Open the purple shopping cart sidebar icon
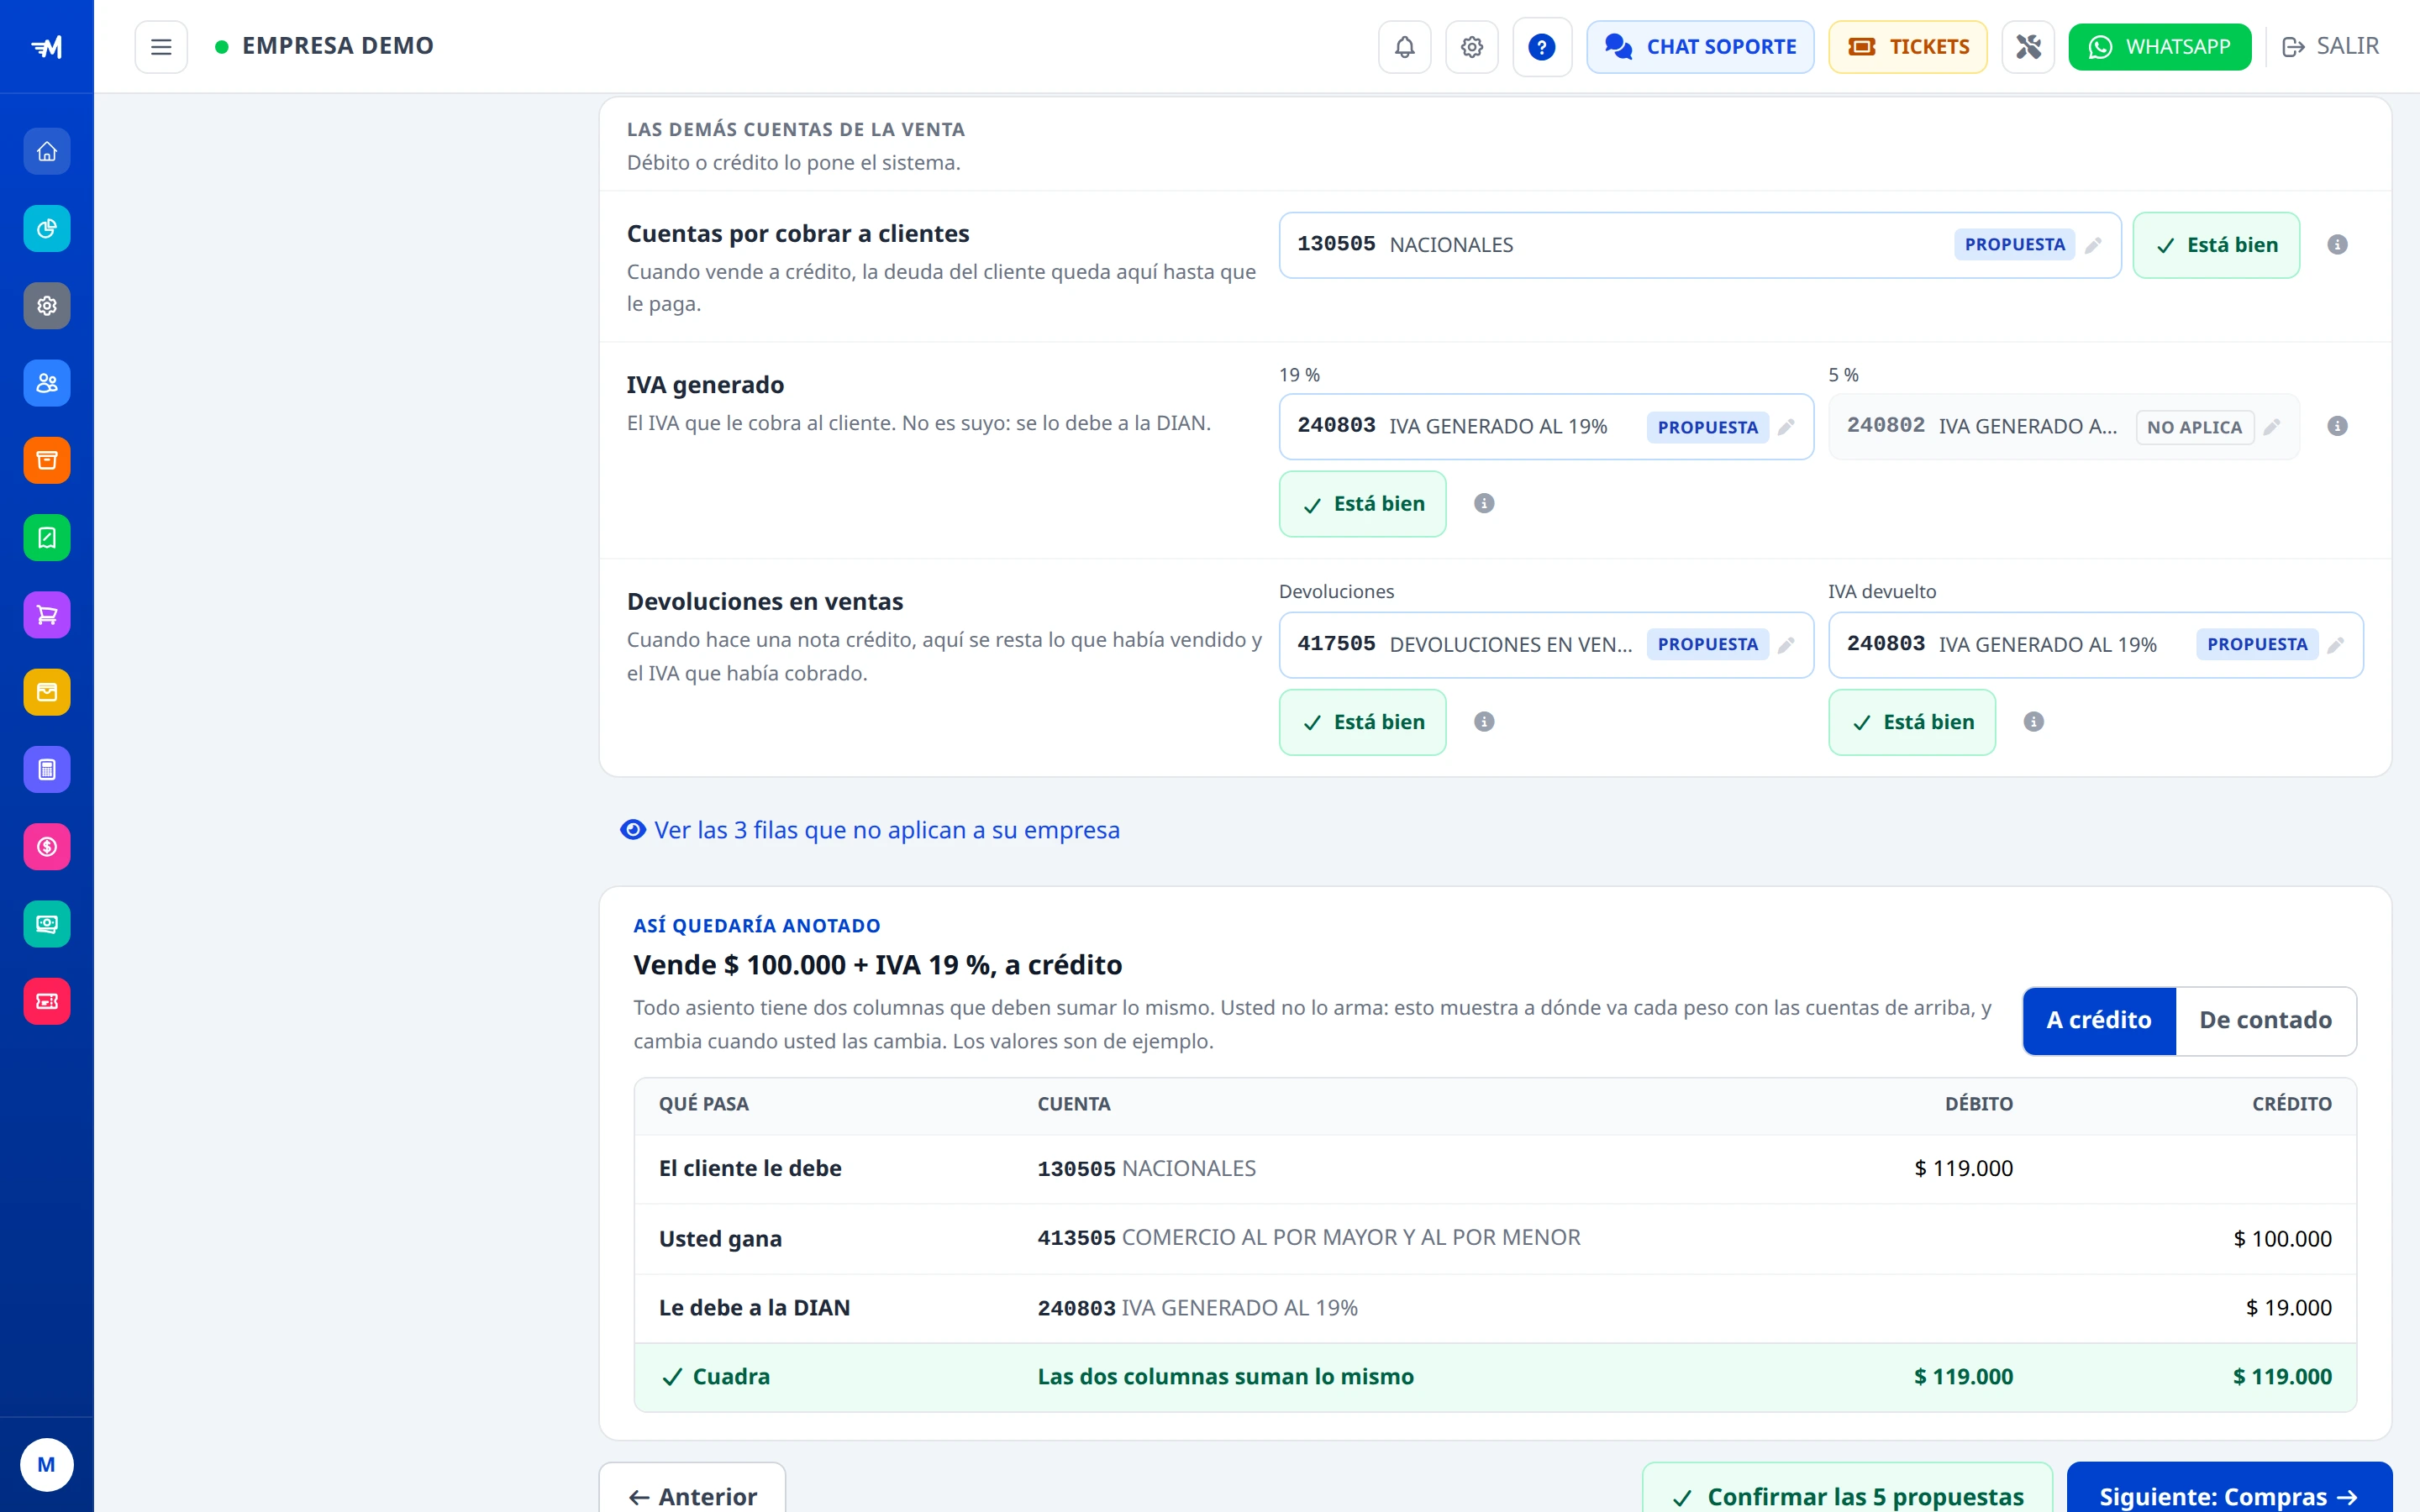The width and height of the screenshot is (2420, 1512). pos(47,614)
